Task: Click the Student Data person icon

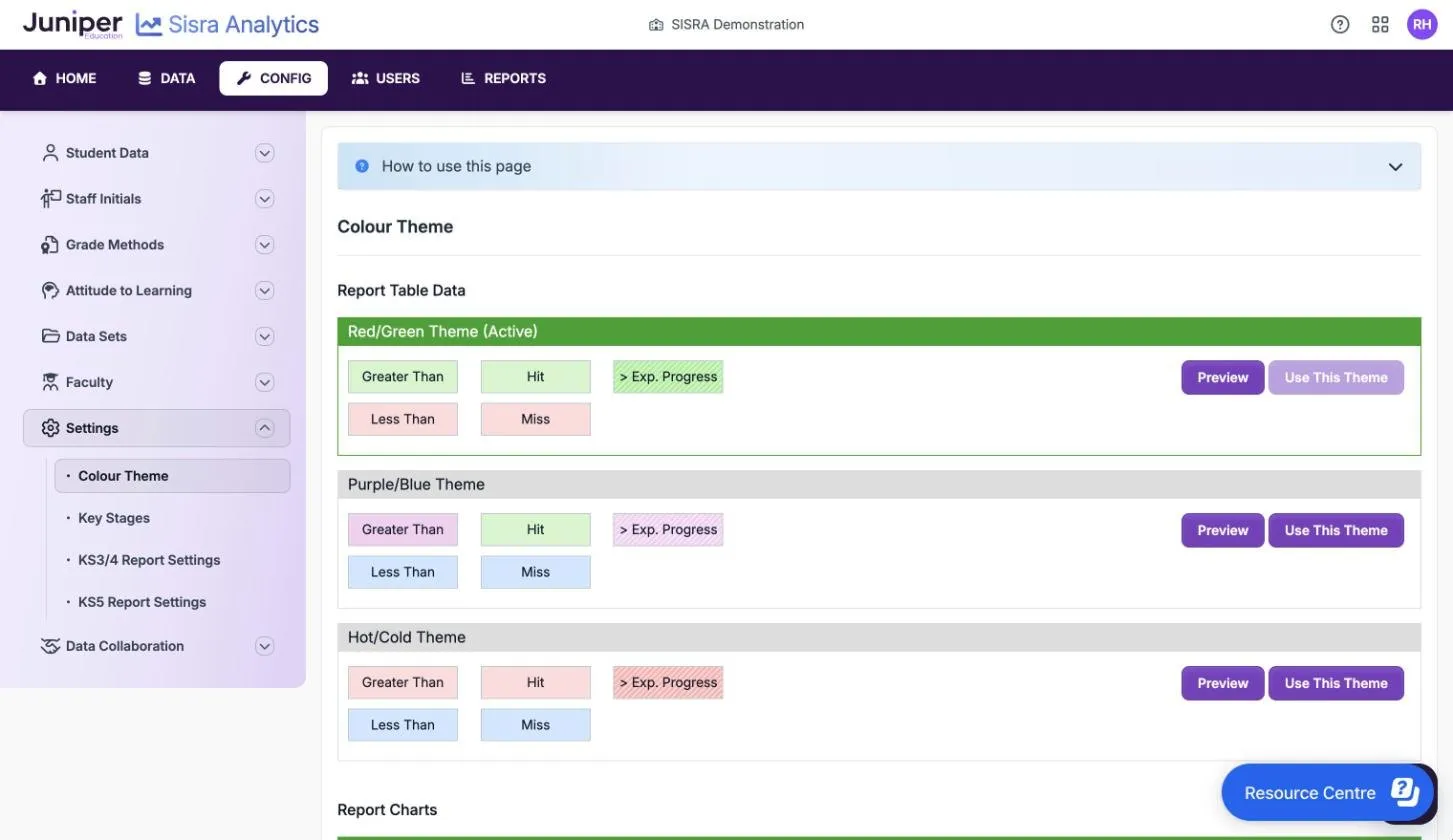Action: (x=50, y=153)
